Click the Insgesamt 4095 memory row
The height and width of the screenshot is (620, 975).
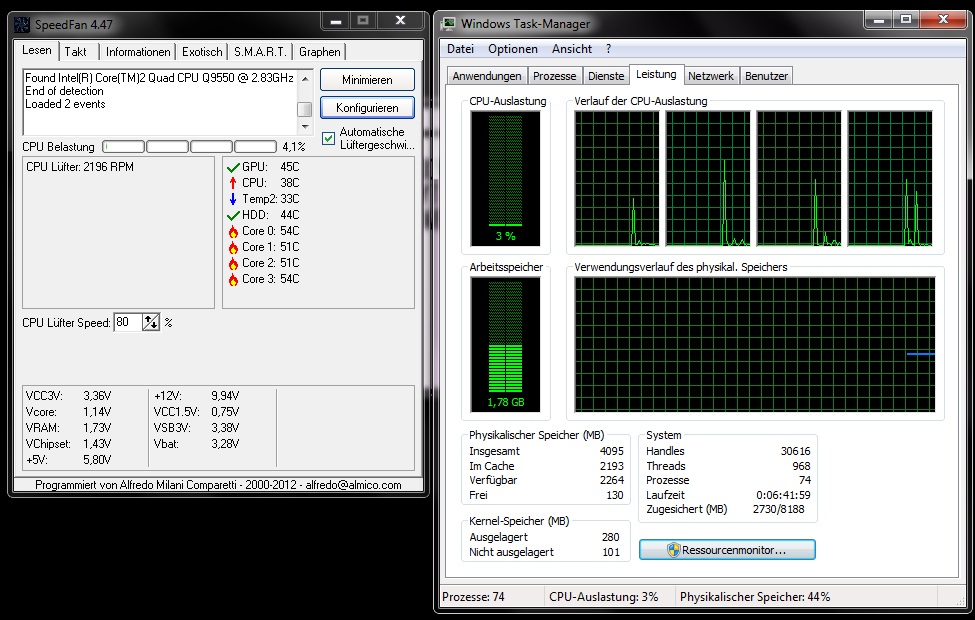[546, 451]
